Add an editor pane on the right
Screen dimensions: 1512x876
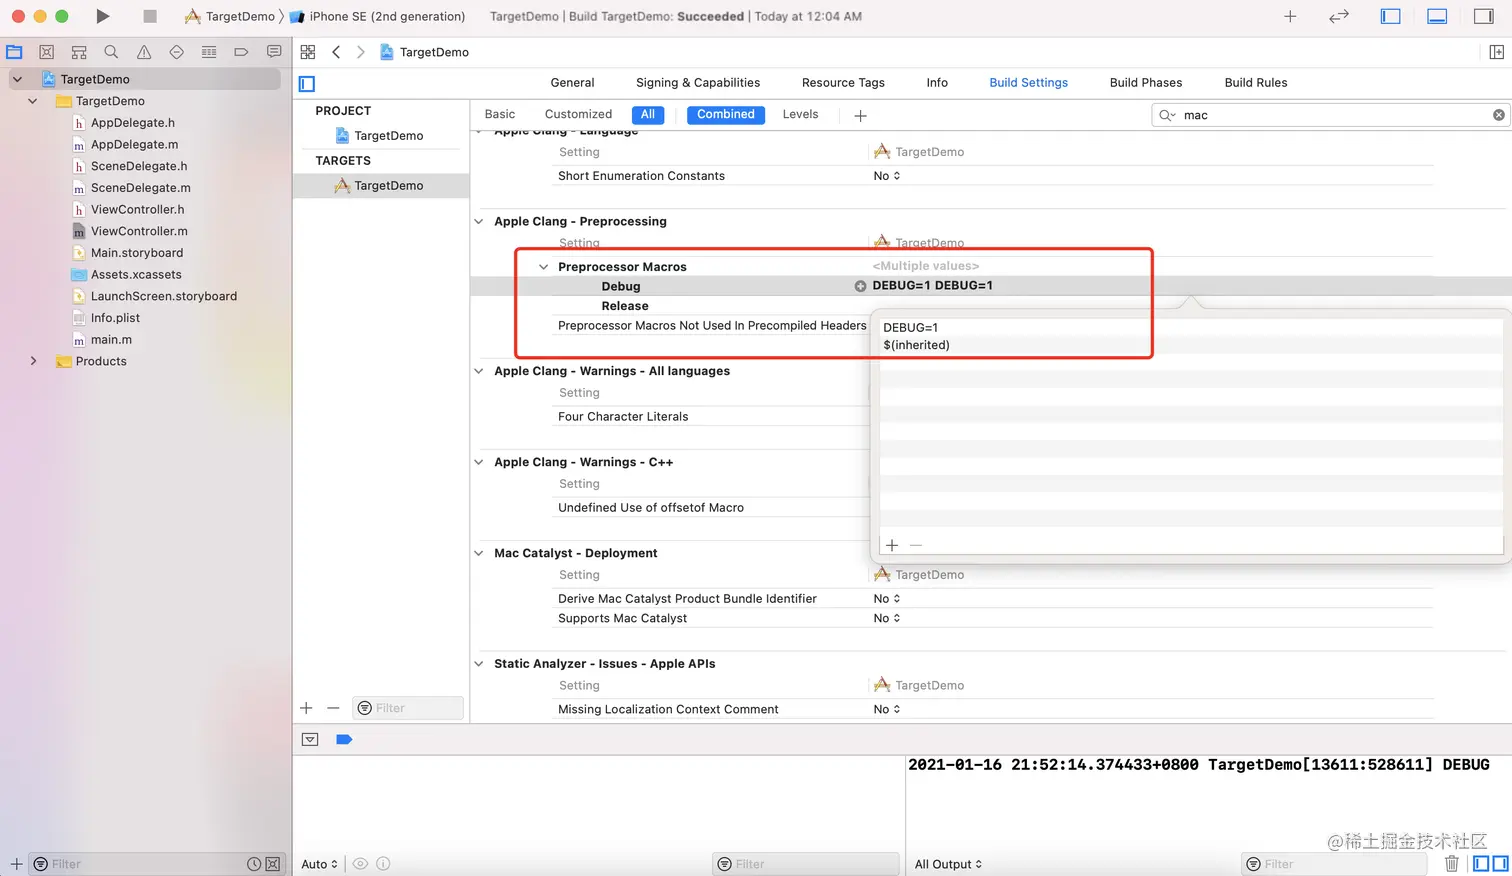(1496, 52)
